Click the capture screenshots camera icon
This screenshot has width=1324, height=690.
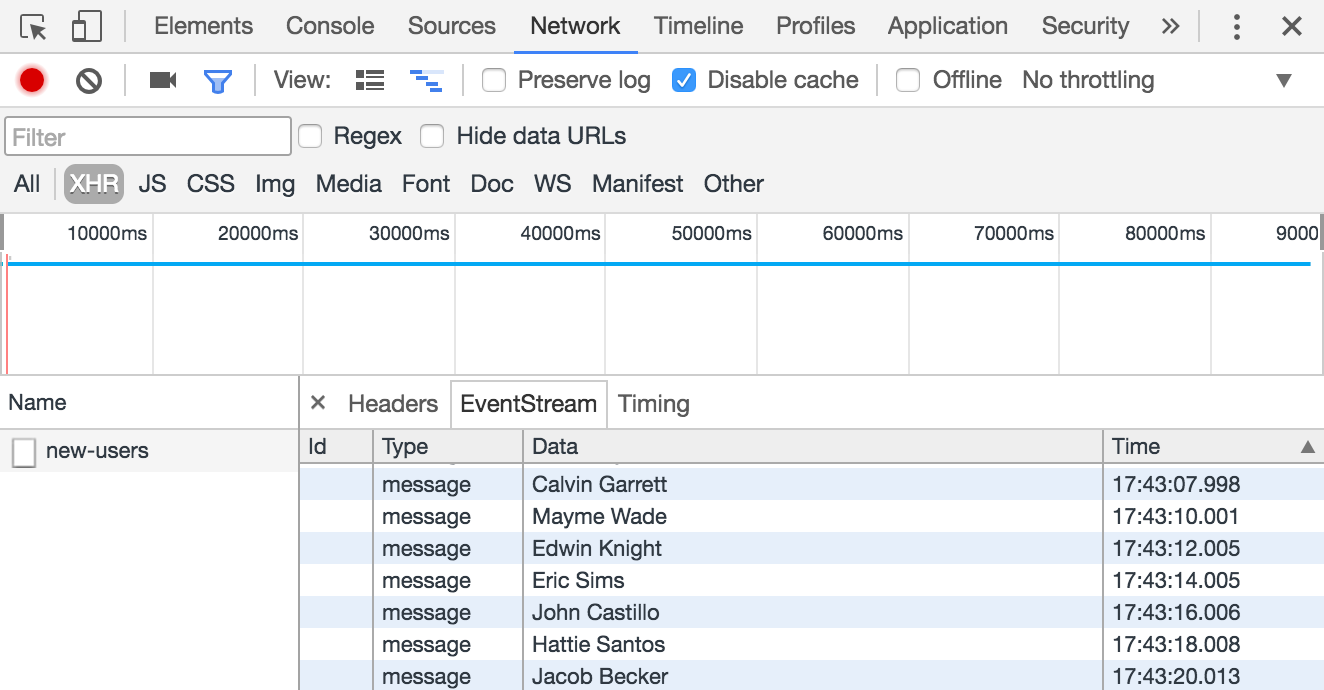162,81
